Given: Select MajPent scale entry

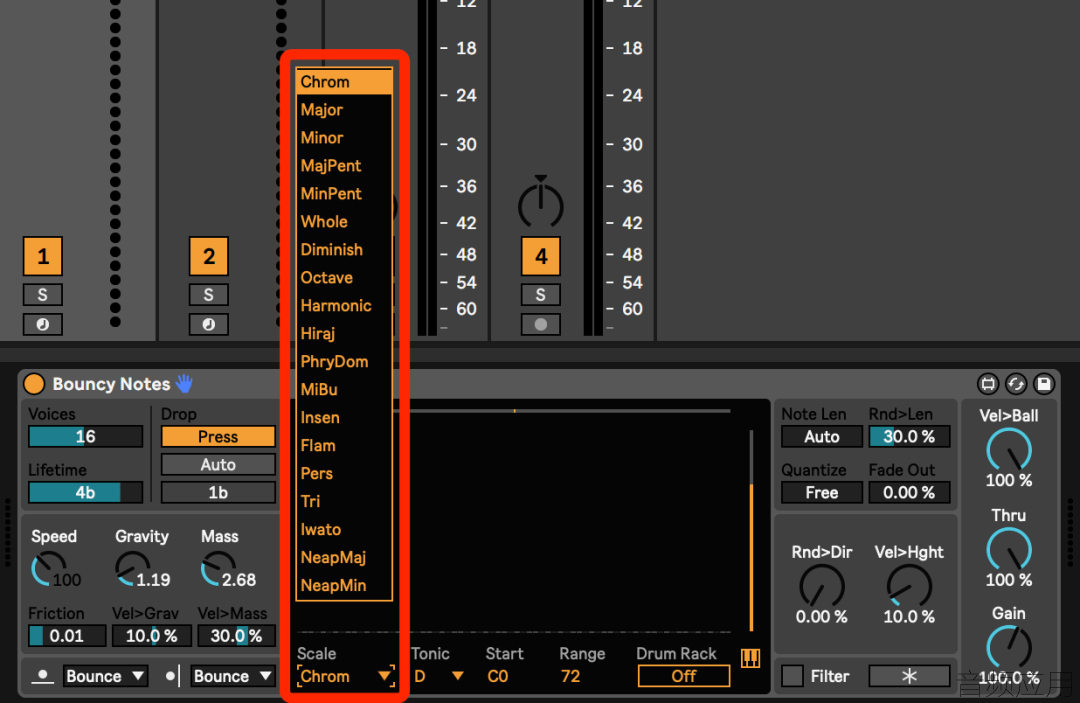Looking at the screenshot, I should (344, 166).
